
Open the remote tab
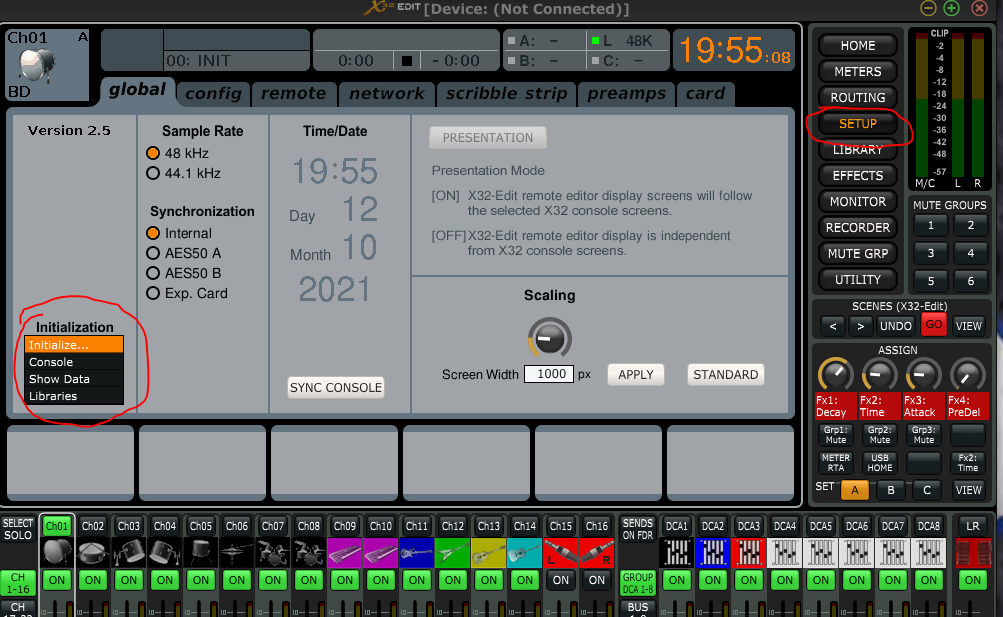294,93
